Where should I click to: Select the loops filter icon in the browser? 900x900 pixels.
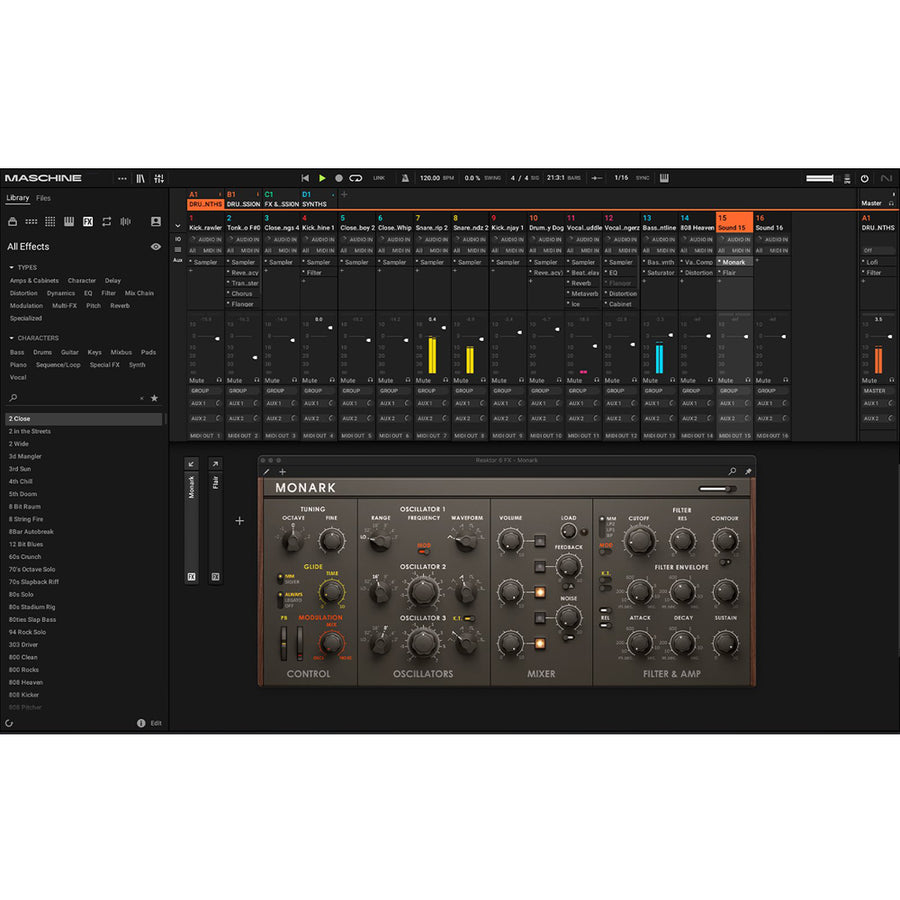pos(107,222)
